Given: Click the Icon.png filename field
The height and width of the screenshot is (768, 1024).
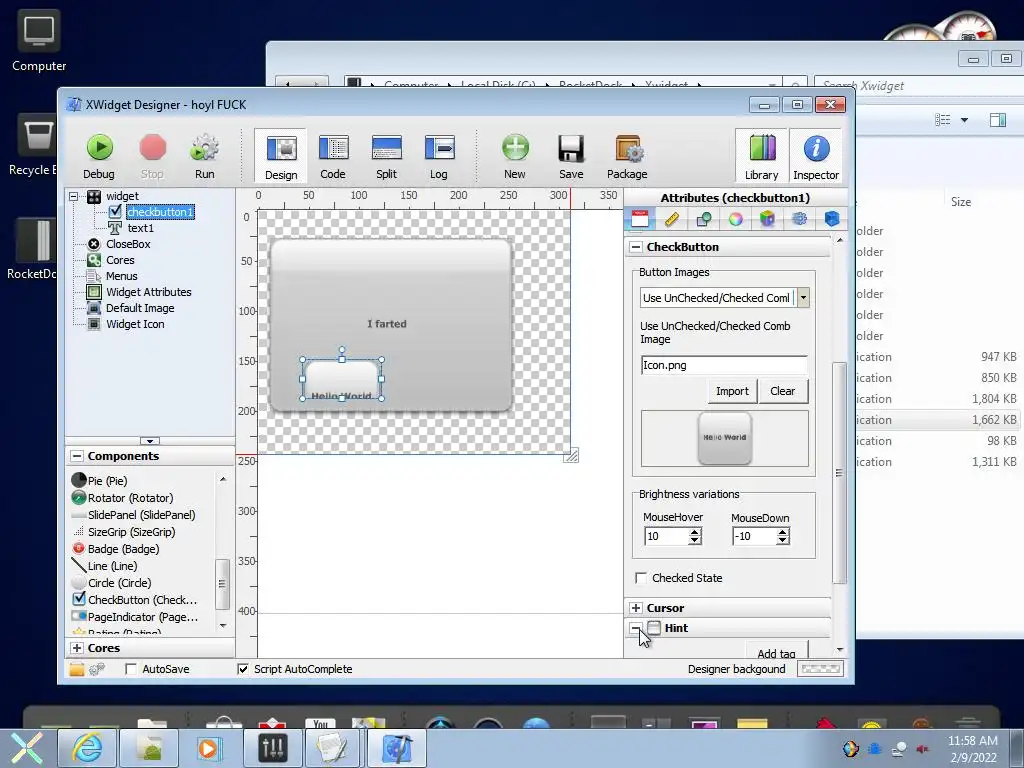Looking at the screenshot, I should pyautogui.click(x=724, y=365).
